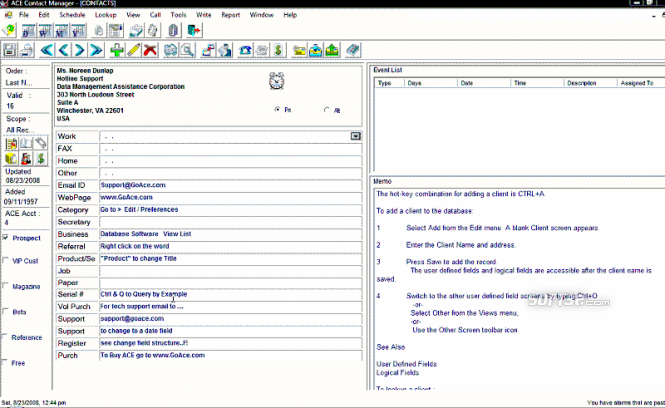Open the Write menu
The width and height of the screenshot is (665, 408).
(x=204, y=15)
